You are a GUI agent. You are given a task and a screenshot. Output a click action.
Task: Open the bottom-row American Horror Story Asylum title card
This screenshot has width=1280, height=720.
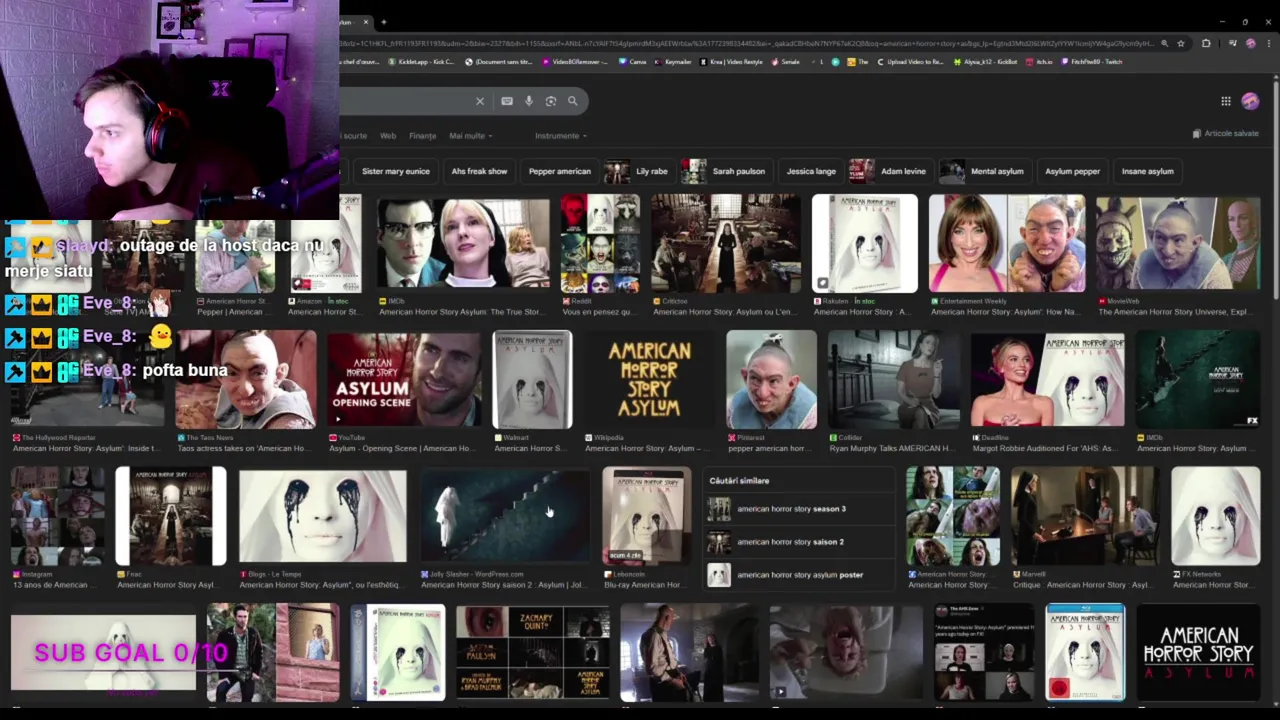click(x=1198, y=652)
